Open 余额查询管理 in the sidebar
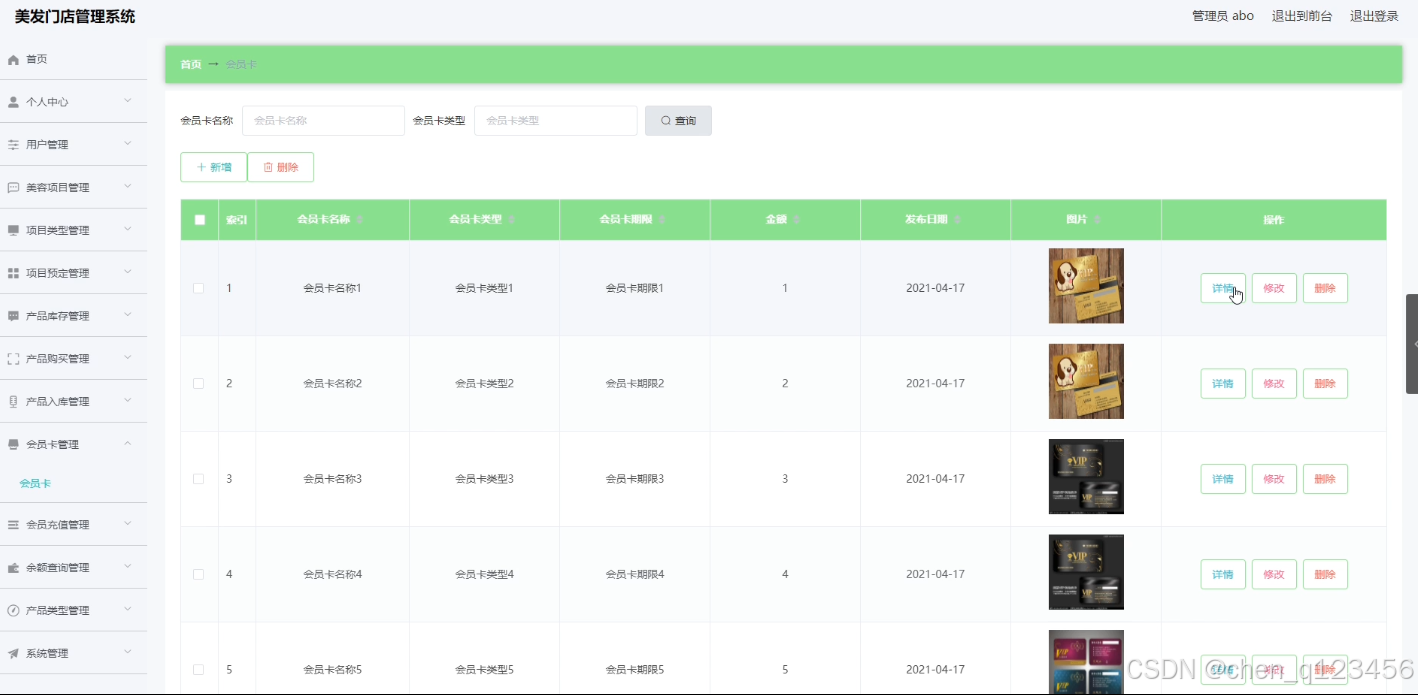1418x695 pixels. click(x=73, y=568)
